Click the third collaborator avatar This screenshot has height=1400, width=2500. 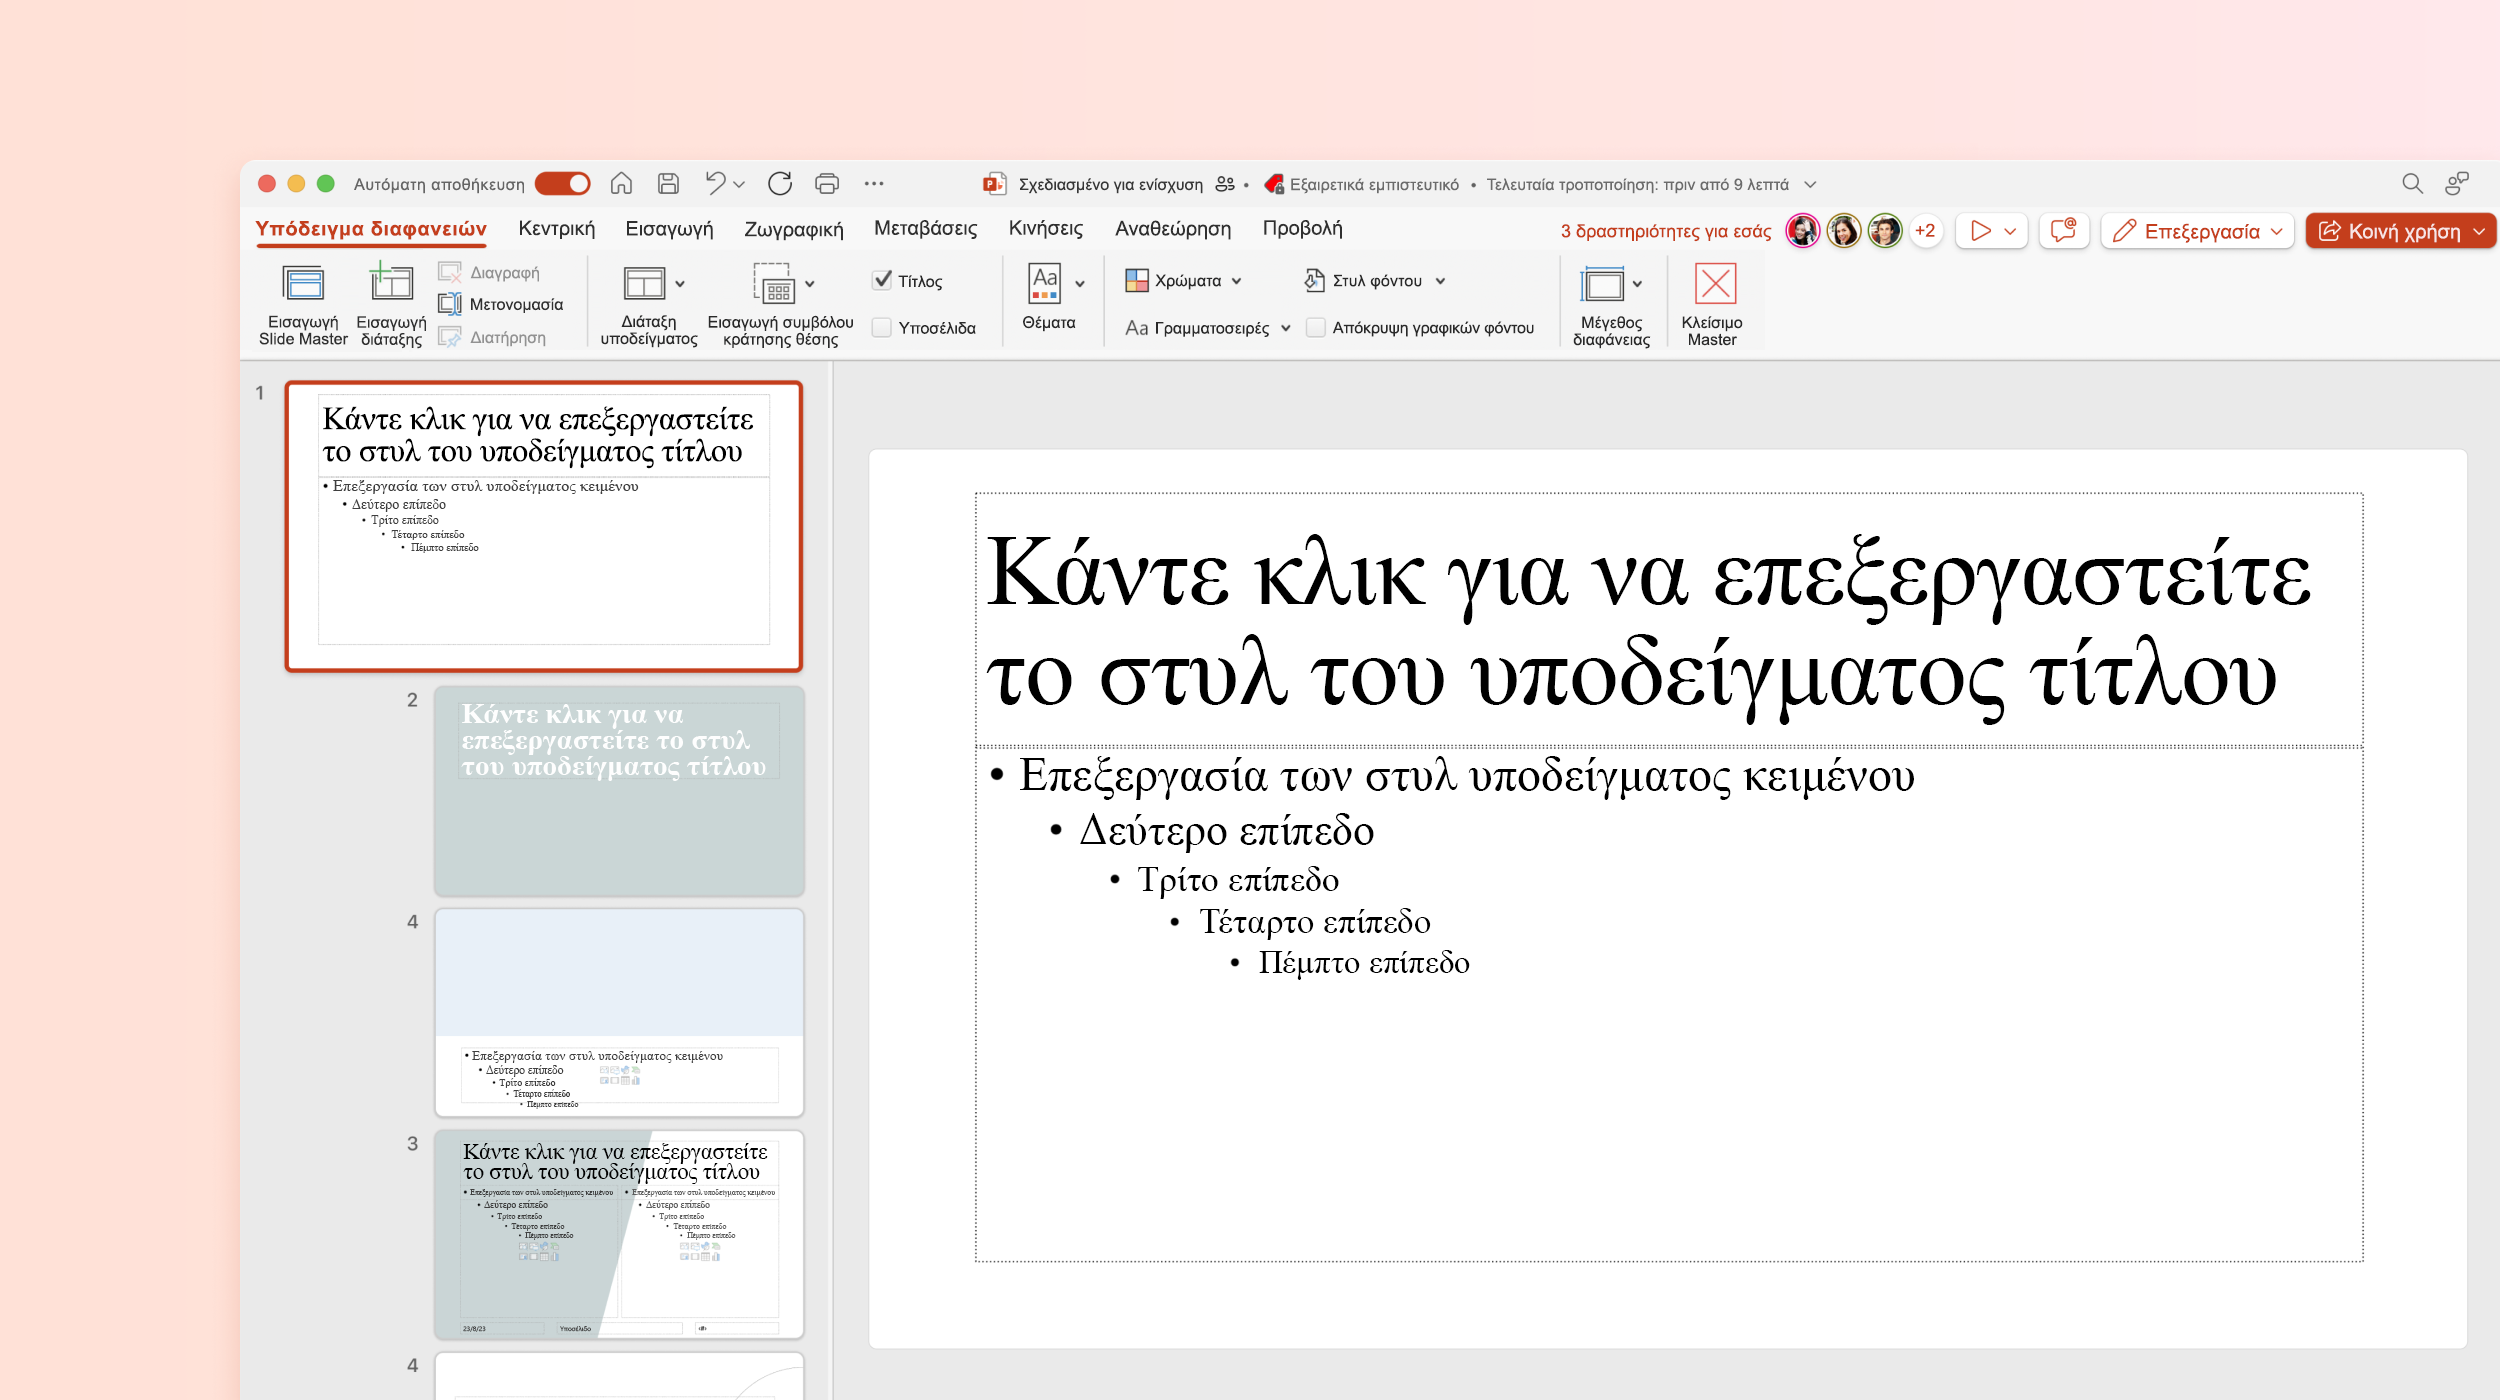coord(1885,231)
